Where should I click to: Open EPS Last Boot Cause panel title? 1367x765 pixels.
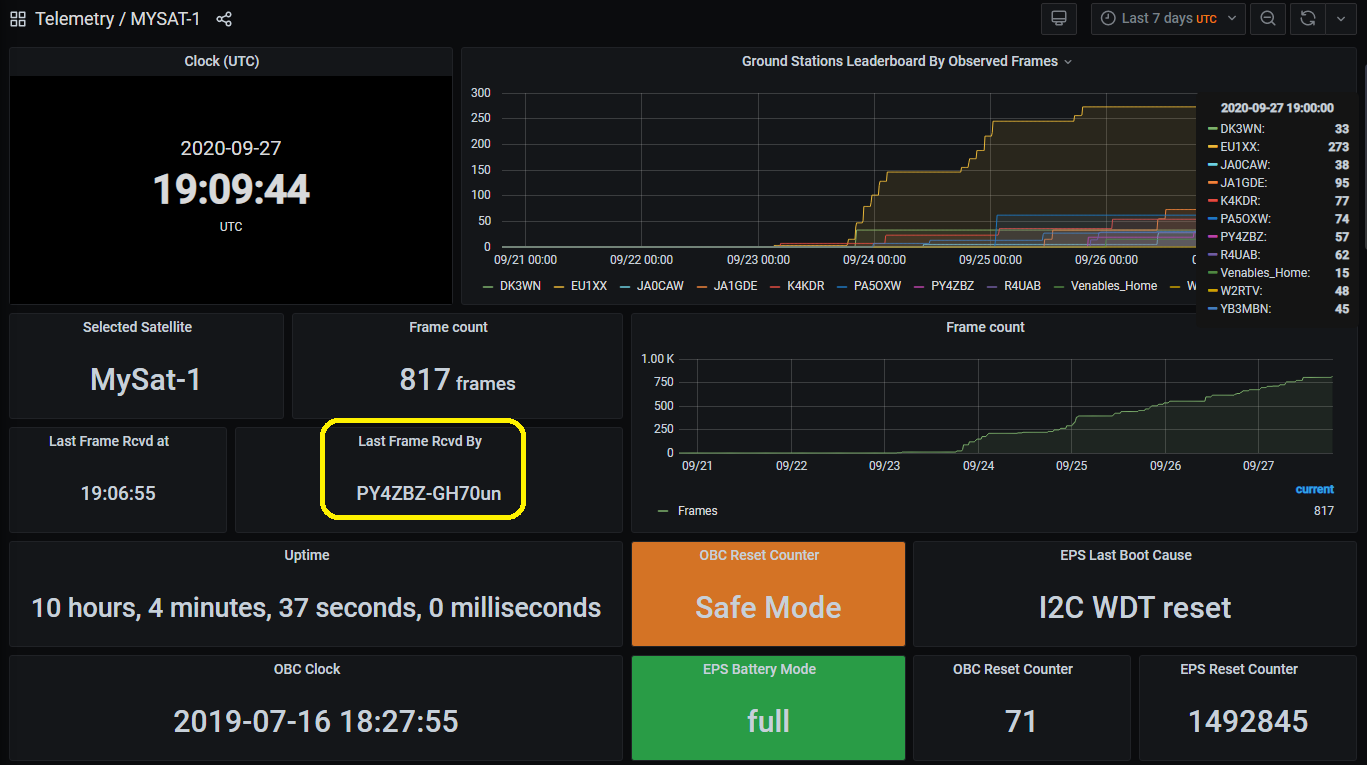click(1126, 555)
